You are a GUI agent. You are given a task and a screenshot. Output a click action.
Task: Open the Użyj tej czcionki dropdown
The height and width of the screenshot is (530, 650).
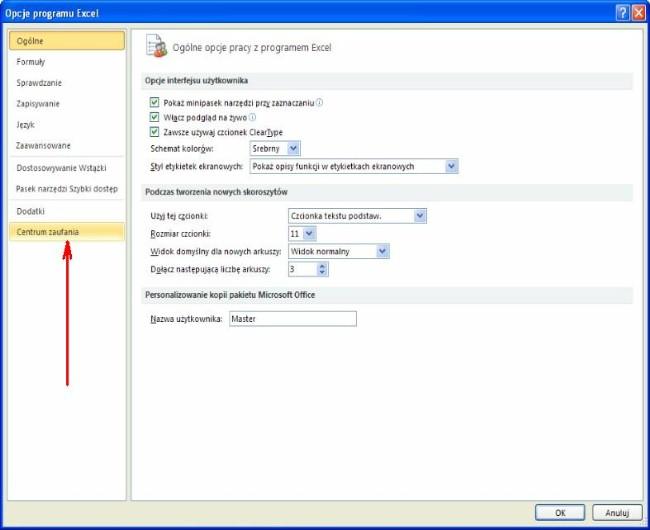[x=420, y=216]
